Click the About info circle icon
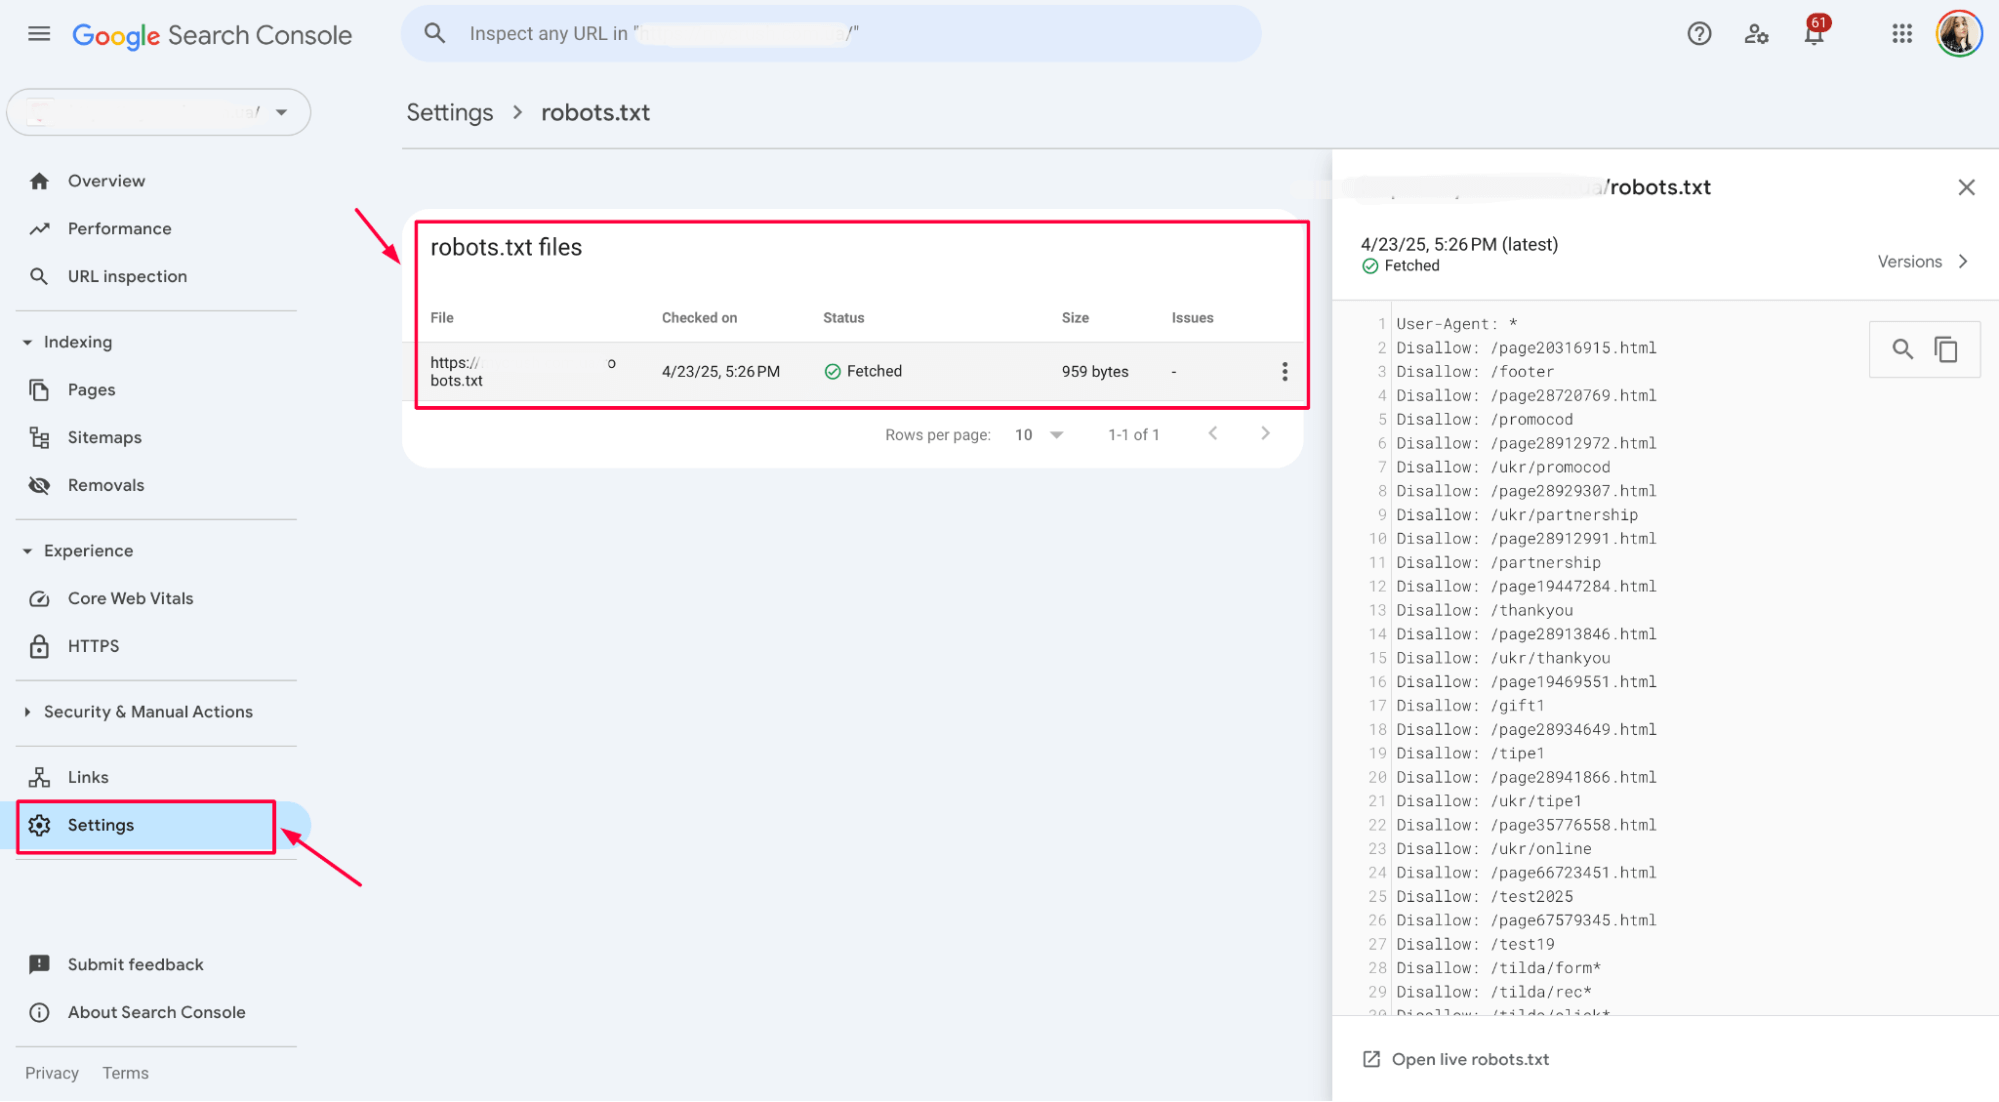Image resolution: width=1999 pixels, height=1102 pixels. tap(39, 1013)
